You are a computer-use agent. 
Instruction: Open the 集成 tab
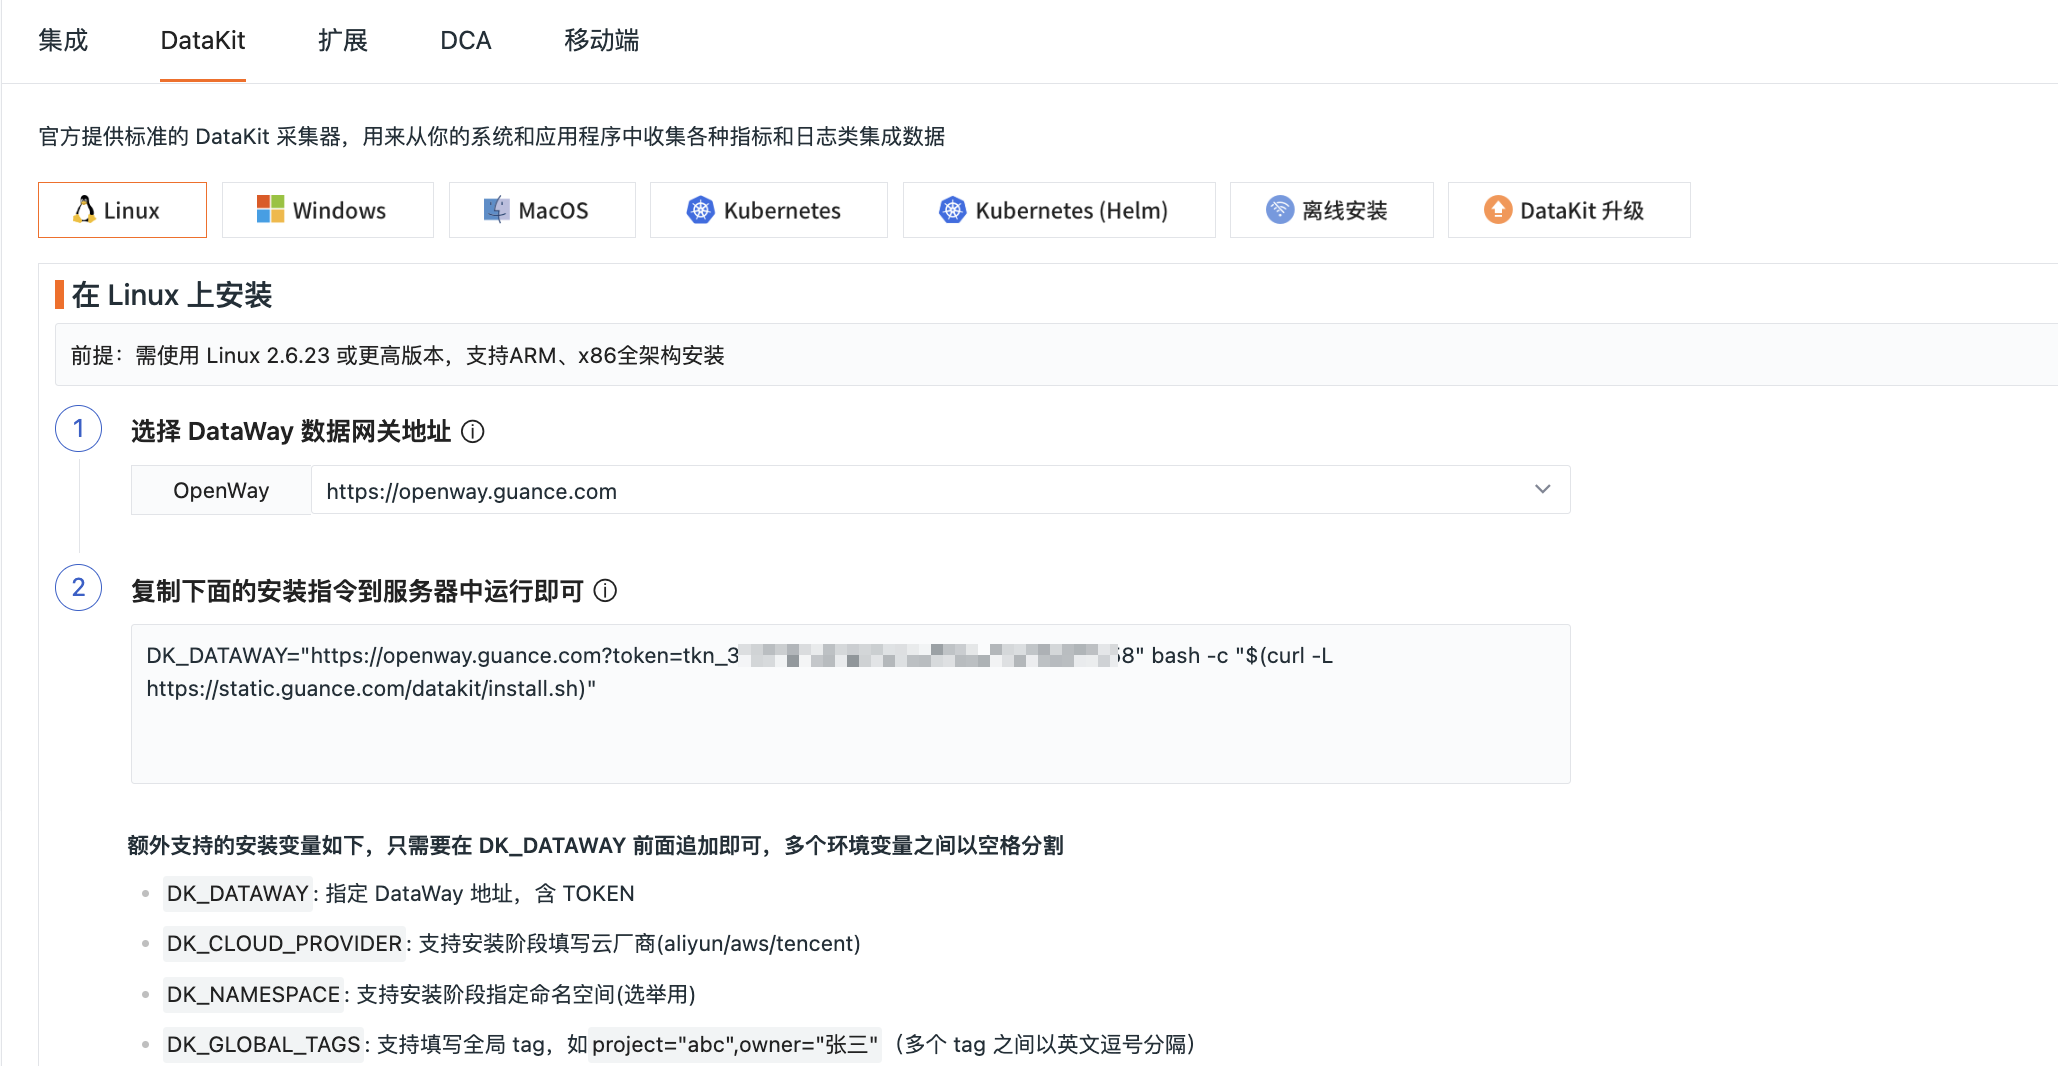point(63,40)
